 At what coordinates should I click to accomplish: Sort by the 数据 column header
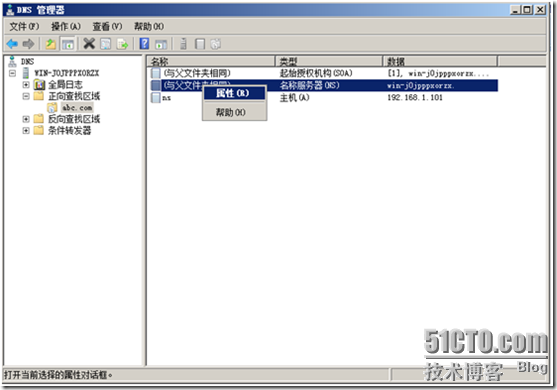point(440,61)
